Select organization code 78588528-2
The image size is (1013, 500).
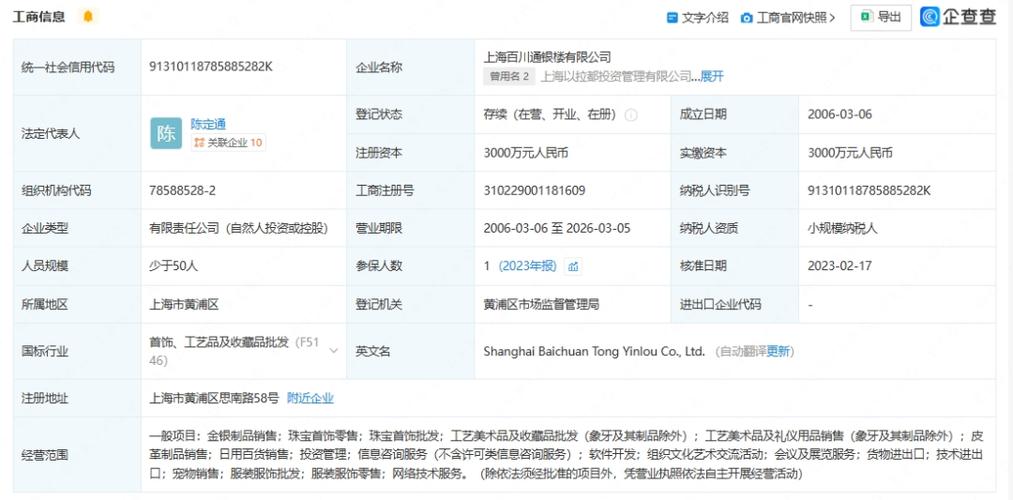point(183,191)
